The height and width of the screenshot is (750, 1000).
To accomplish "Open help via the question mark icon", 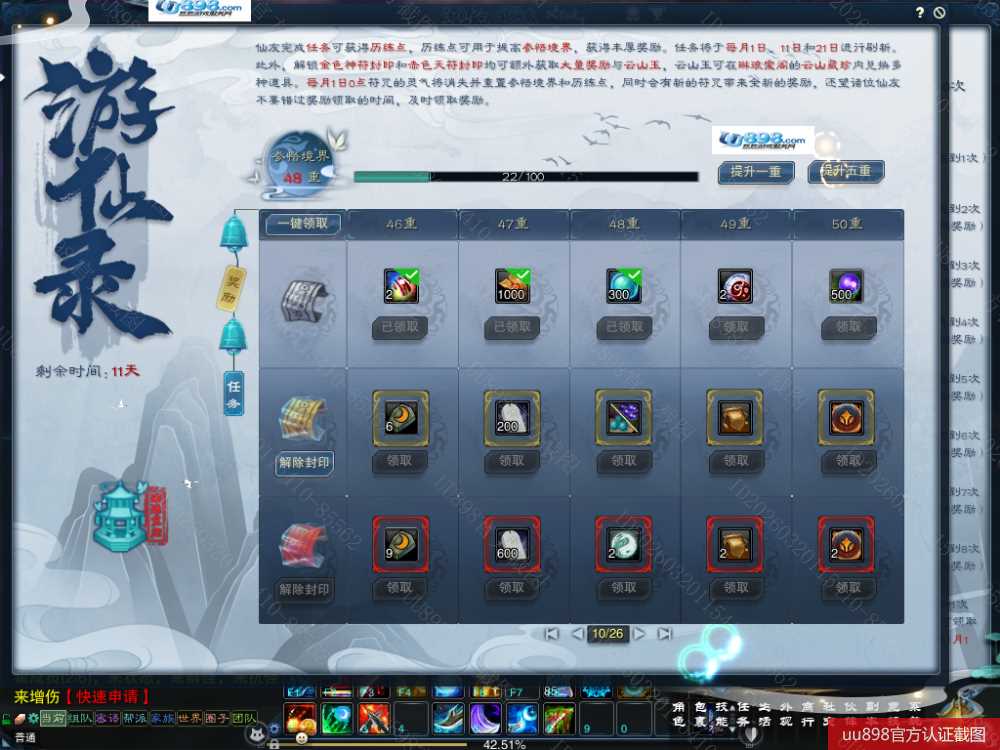I will pos(920,13).
